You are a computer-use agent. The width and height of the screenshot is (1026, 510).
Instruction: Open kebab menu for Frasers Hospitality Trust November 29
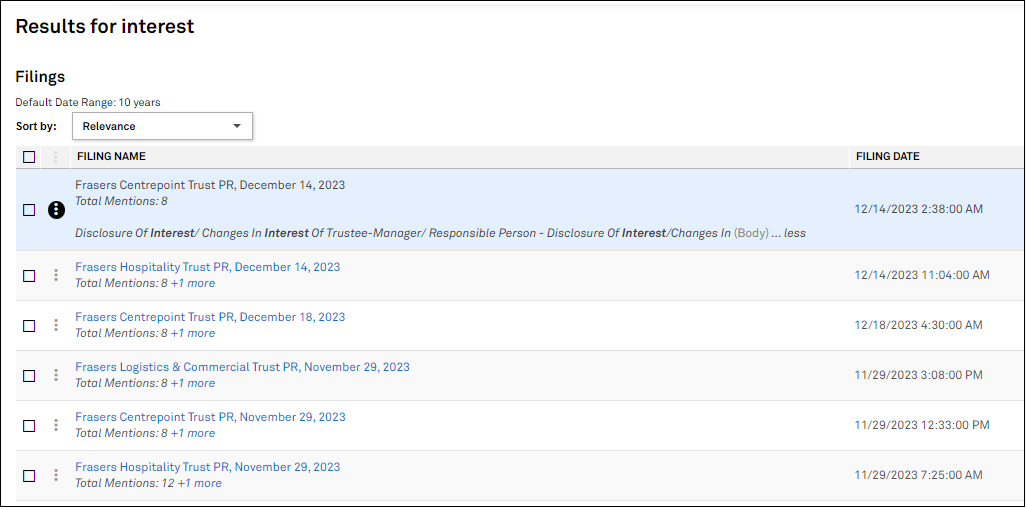tap(56, 475)
